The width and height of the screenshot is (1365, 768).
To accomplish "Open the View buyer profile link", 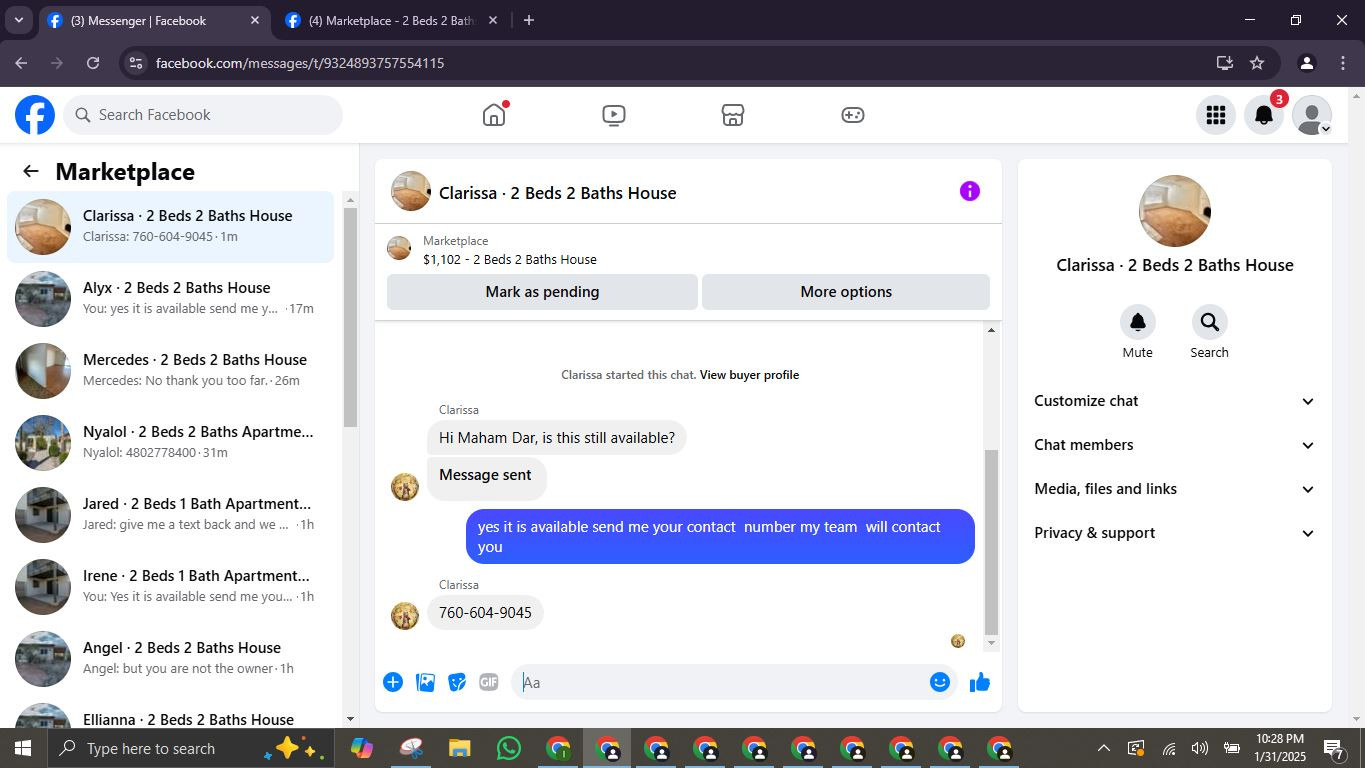I will pos(749,375).
